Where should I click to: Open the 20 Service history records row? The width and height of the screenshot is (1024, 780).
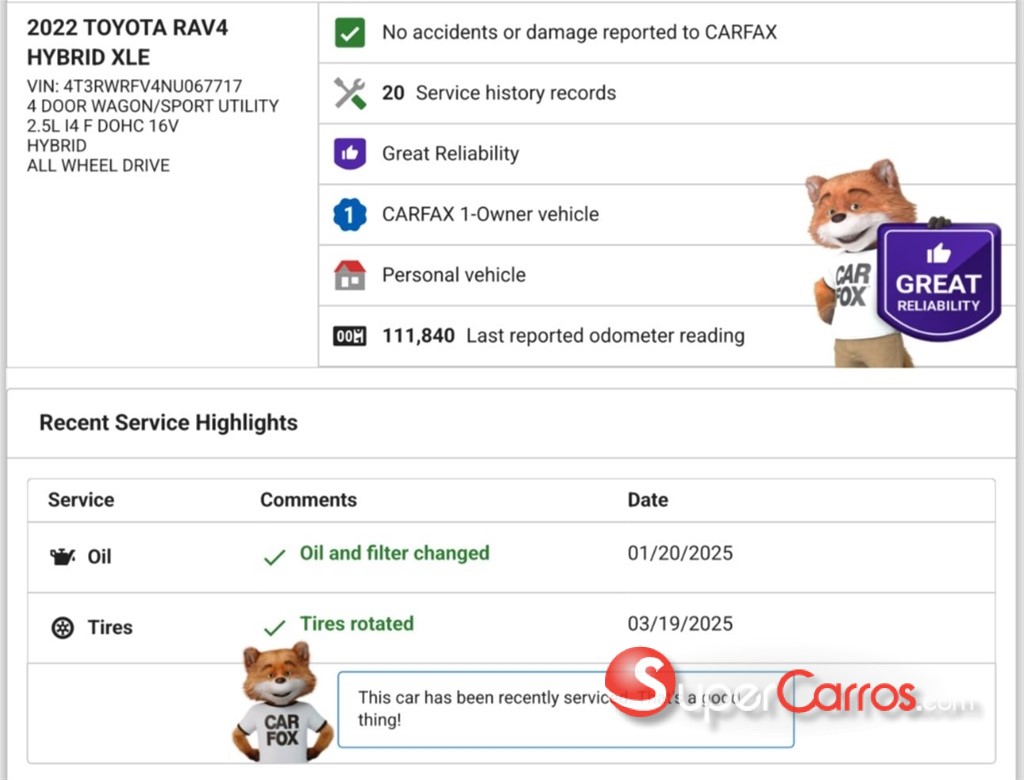pos(498,93)
